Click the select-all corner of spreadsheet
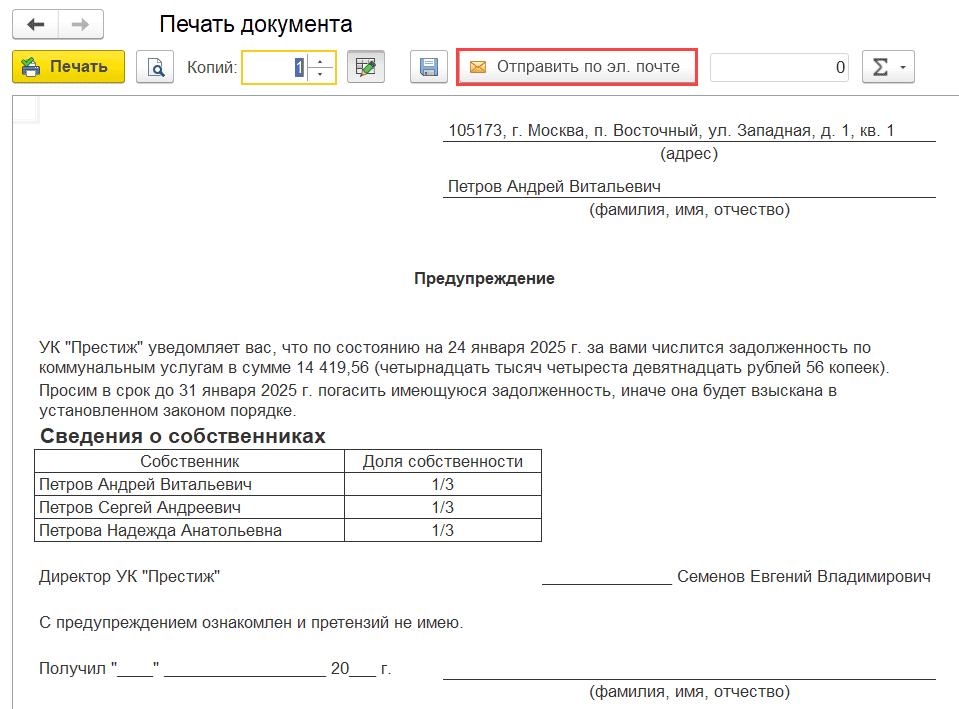 point(25,108)
